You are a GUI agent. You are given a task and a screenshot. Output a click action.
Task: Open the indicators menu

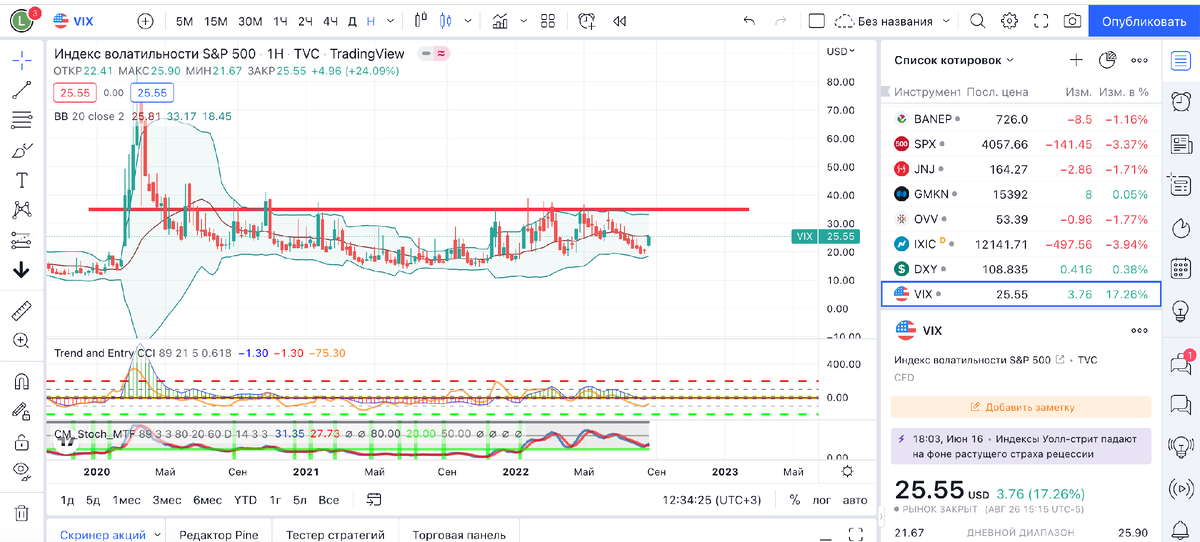[x=500, y=21]
